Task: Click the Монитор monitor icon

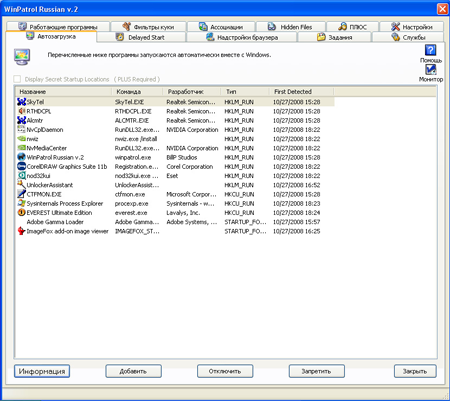Action: click(x=430, y=70)
